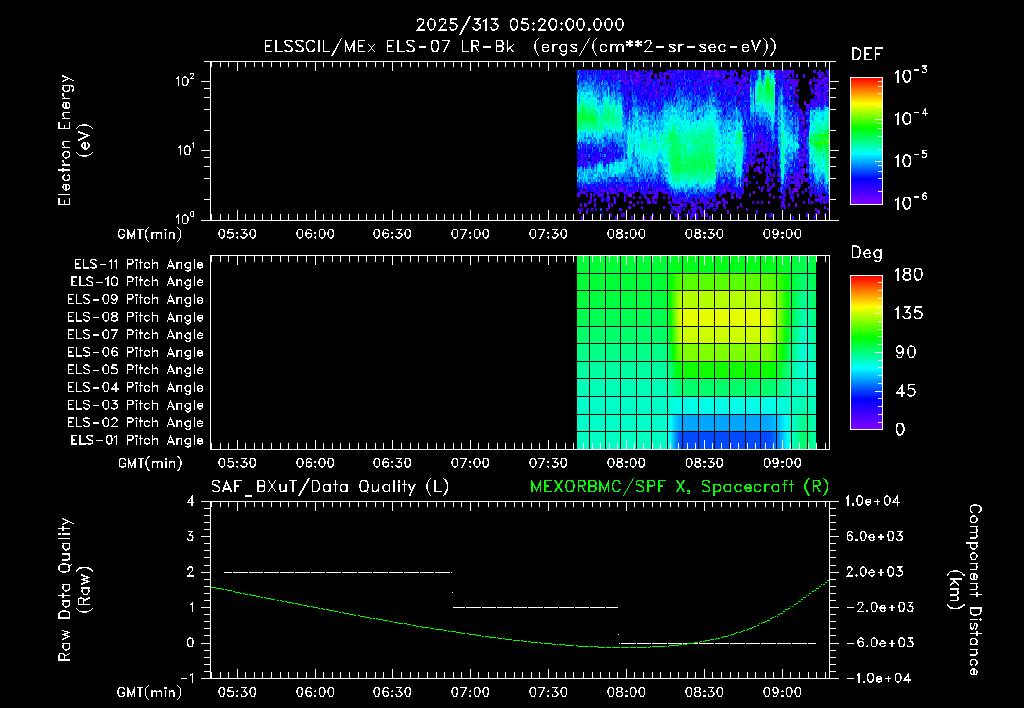Image resolution: width=1024 pixels, height=708 pixels.
Task: Click 09:00 under the data quality panel
Action: click(x=782, y=692)
